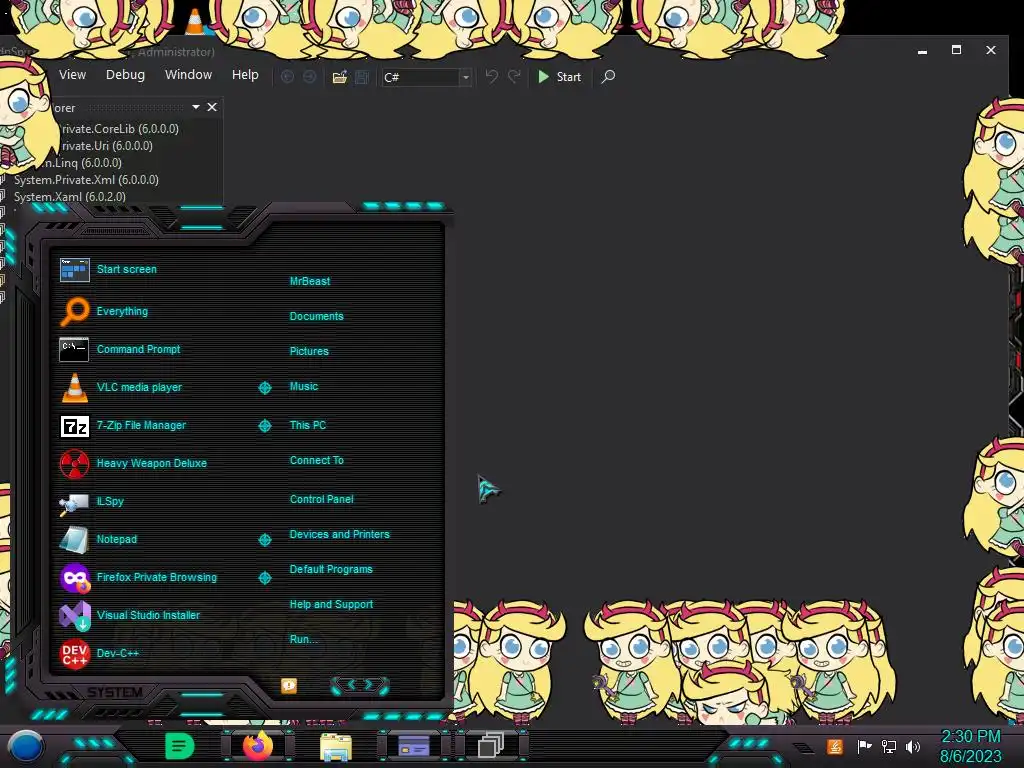The width and height of the screenshot is (1024, 768).
Task: Open Dev-C++ from the start menu
Action: click(118, 653)
